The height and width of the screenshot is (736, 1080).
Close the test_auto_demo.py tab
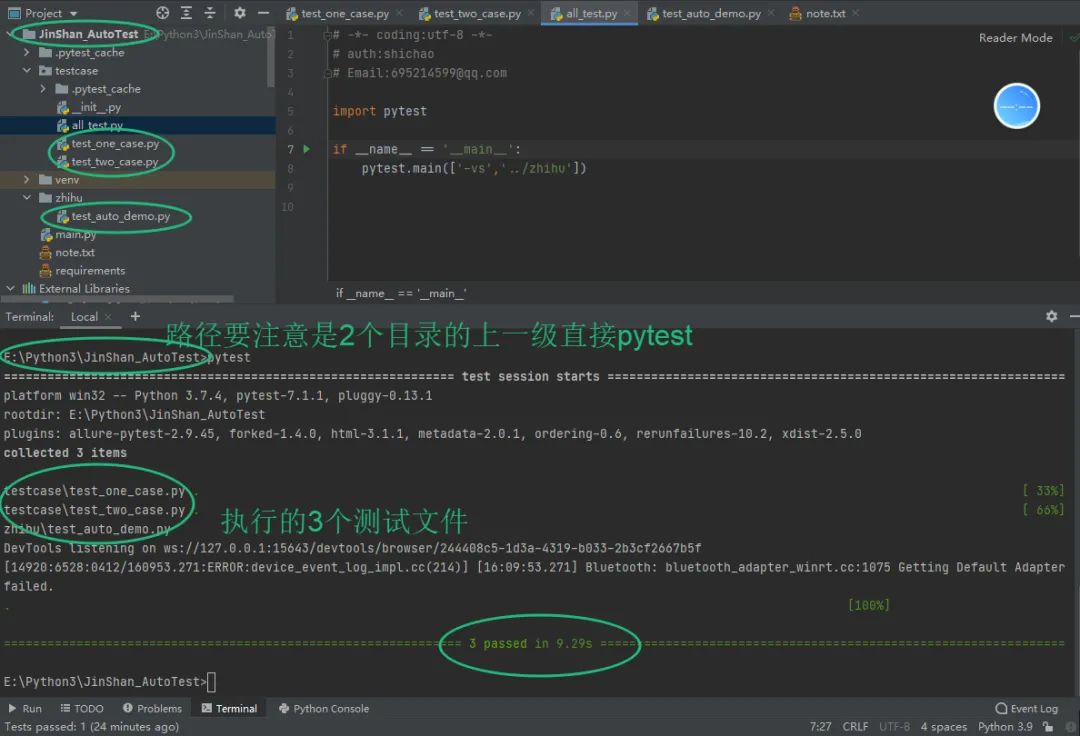[771, 13]
